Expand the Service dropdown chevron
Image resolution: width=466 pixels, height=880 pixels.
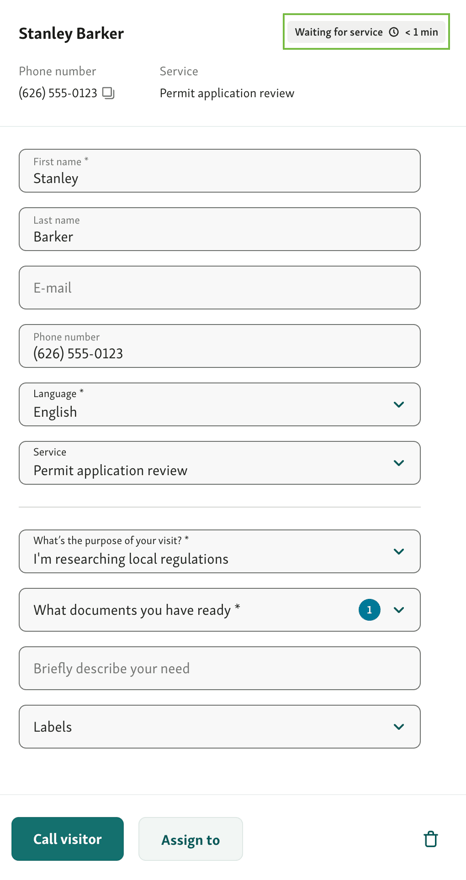tap(399, 462)
